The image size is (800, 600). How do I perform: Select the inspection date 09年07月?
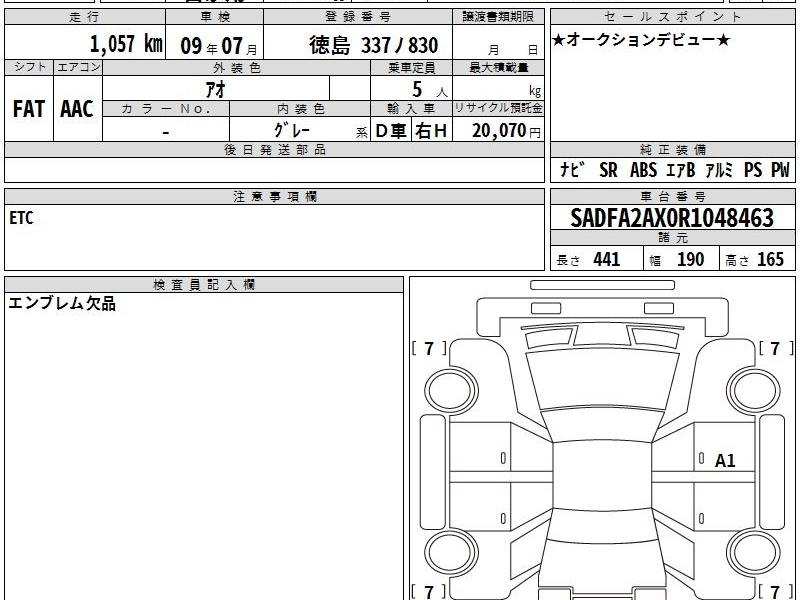point(219,46)
